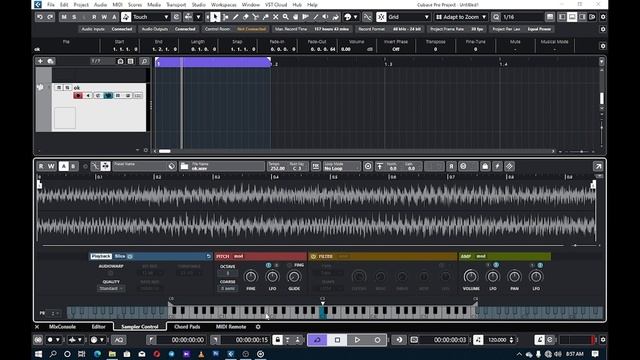Open the Studio menu

coord(199,5)
